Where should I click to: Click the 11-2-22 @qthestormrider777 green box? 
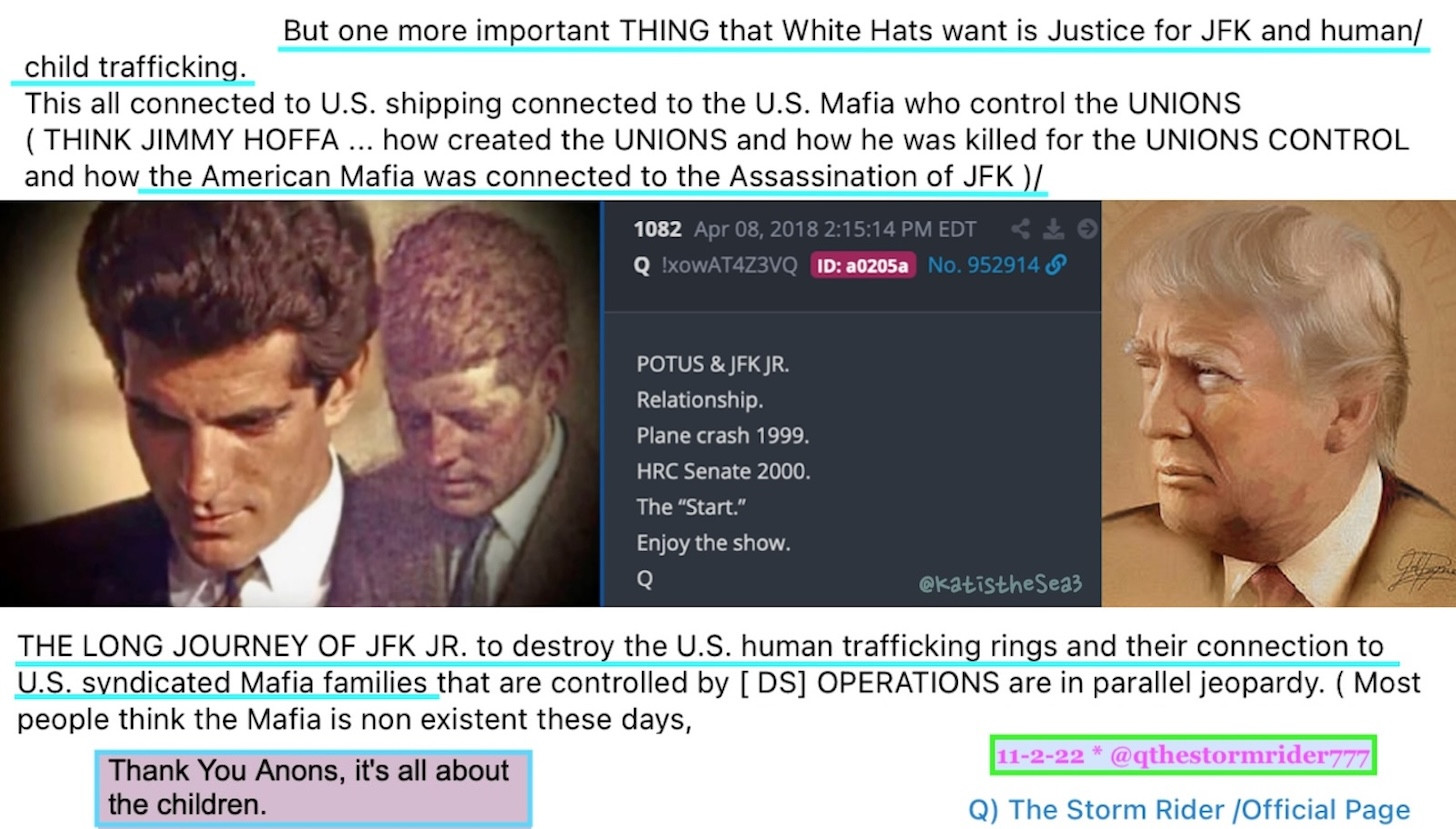(x=1183, y=756)
